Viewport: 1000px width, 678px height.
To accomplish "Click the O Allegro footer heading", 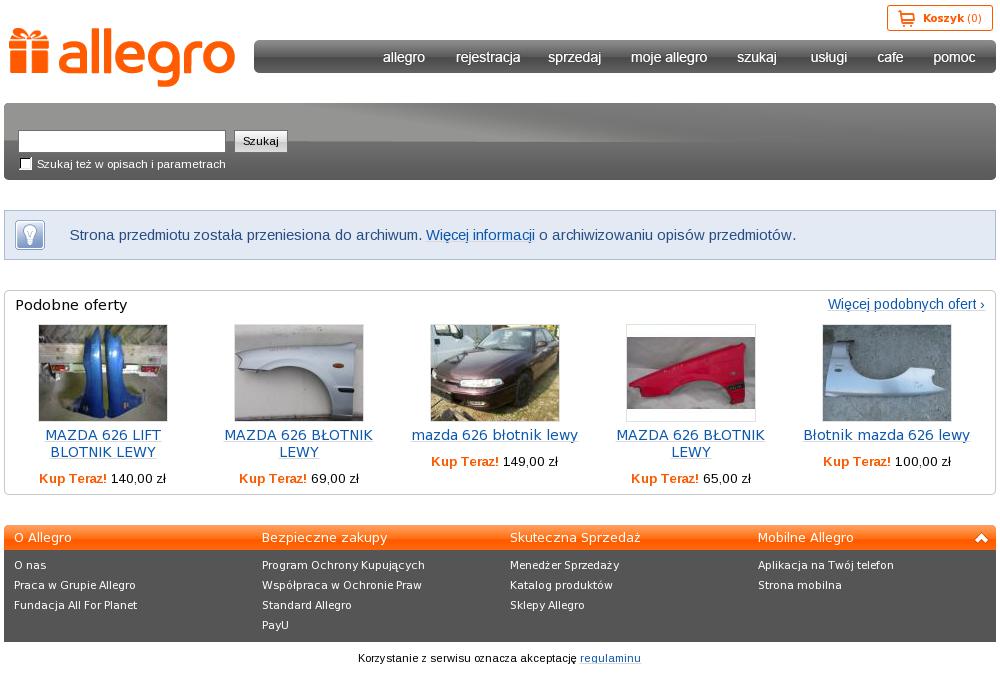I will [43, 538].
